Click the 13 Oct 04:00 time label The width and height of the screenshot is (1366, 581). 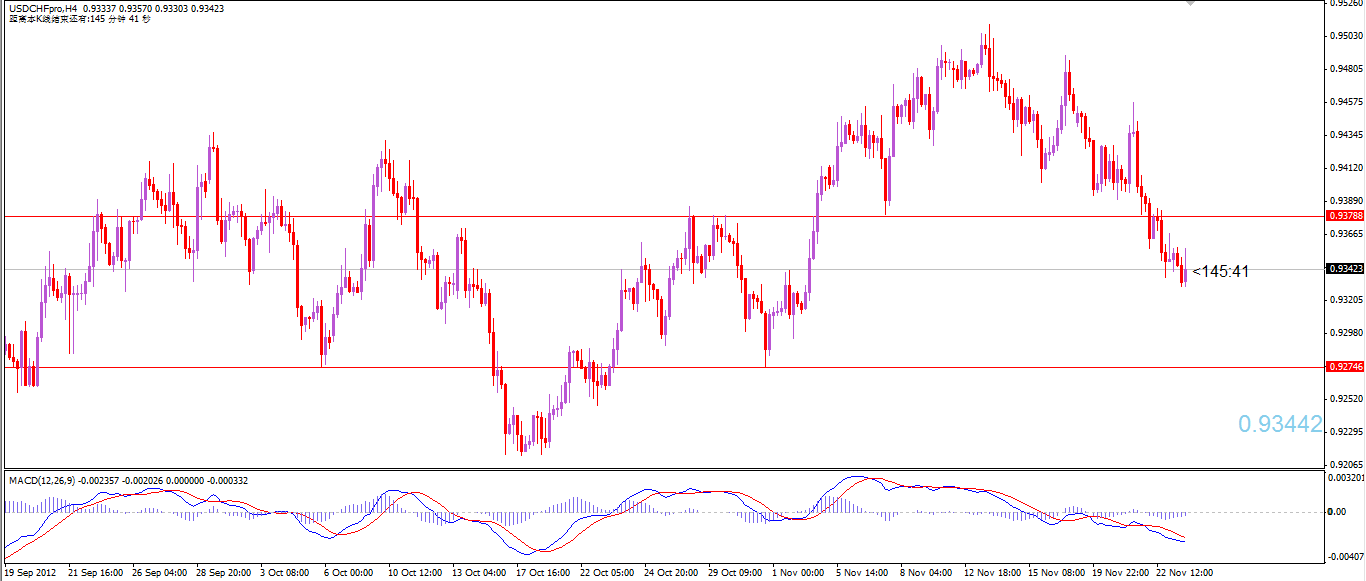[479, 573]
